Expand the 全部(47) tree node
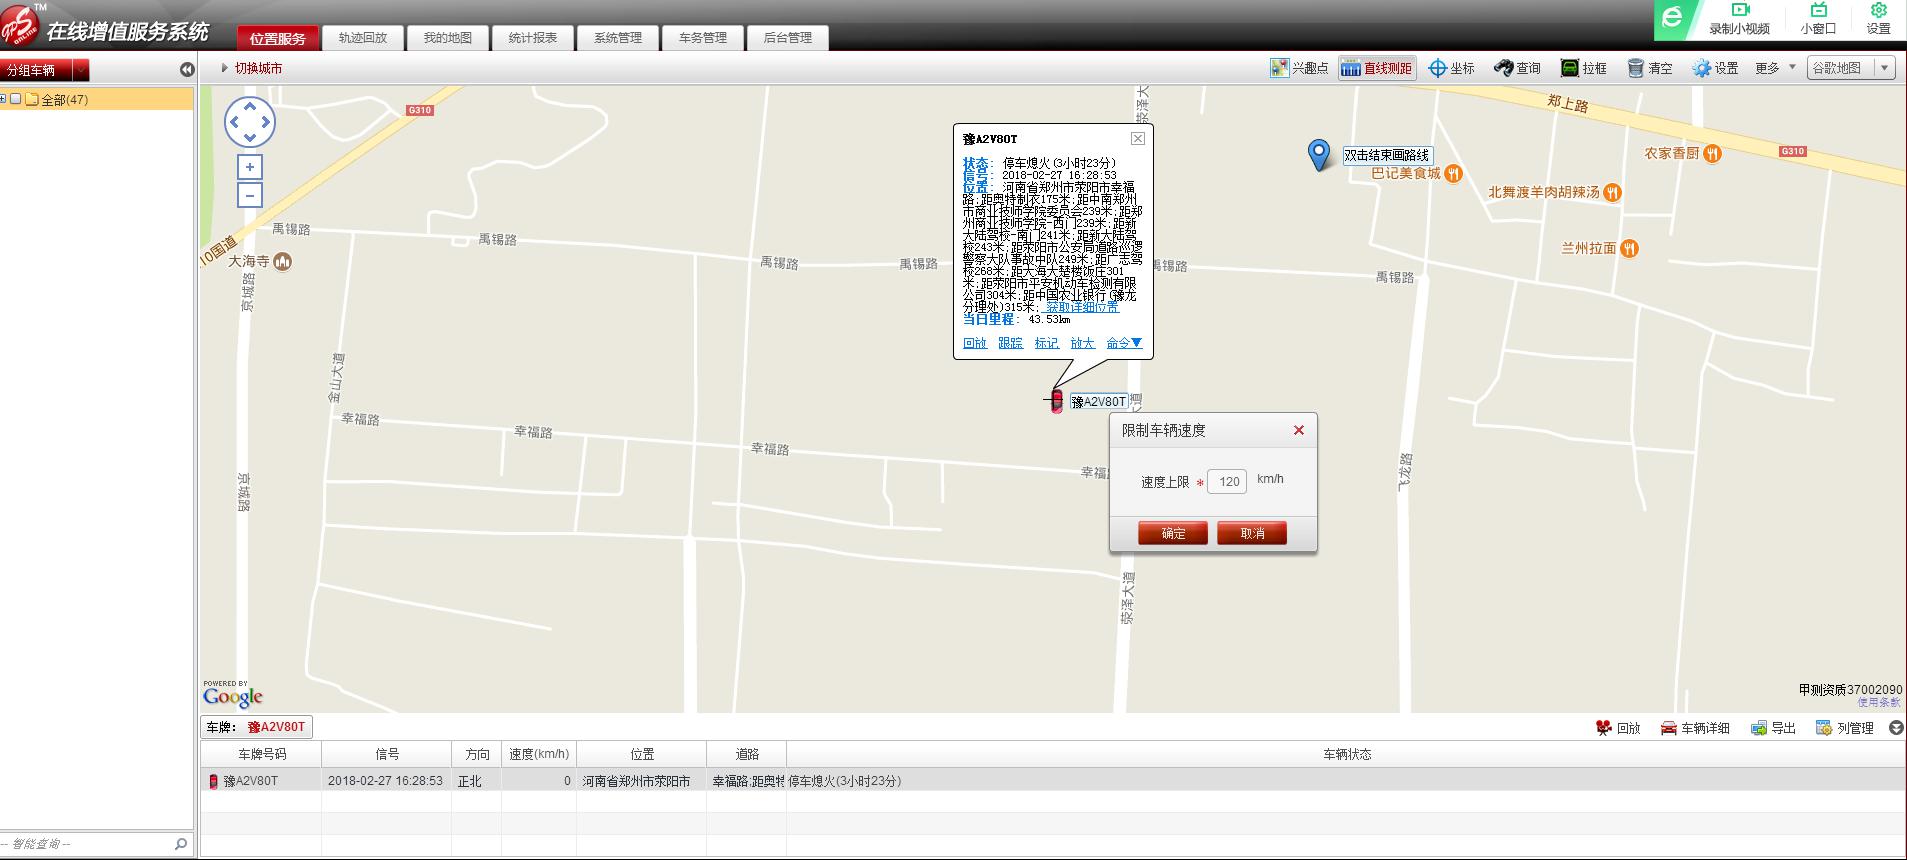The height and width of the screenshot is (860, 1907). 4,99
